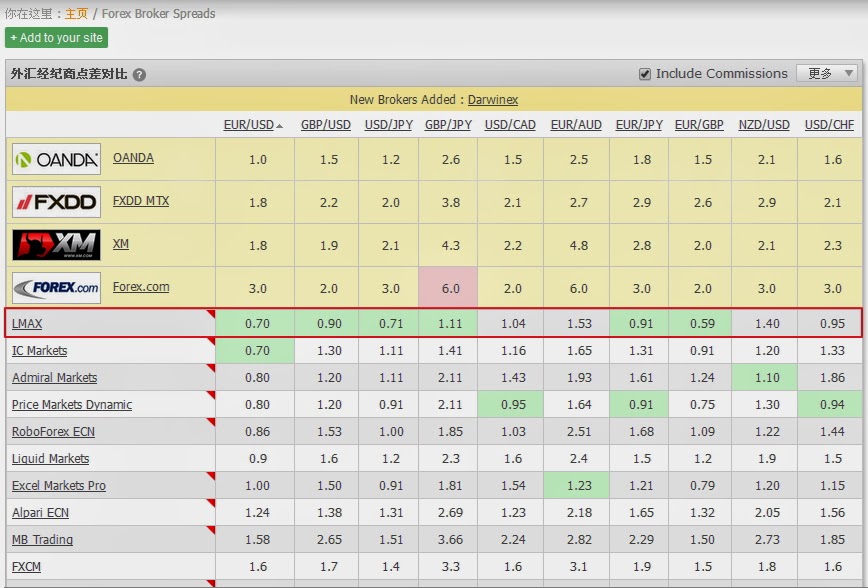Viewport: 868px width, 588px height.
Task: Sort by the USD/CHF column header
Action: [829, 125]
